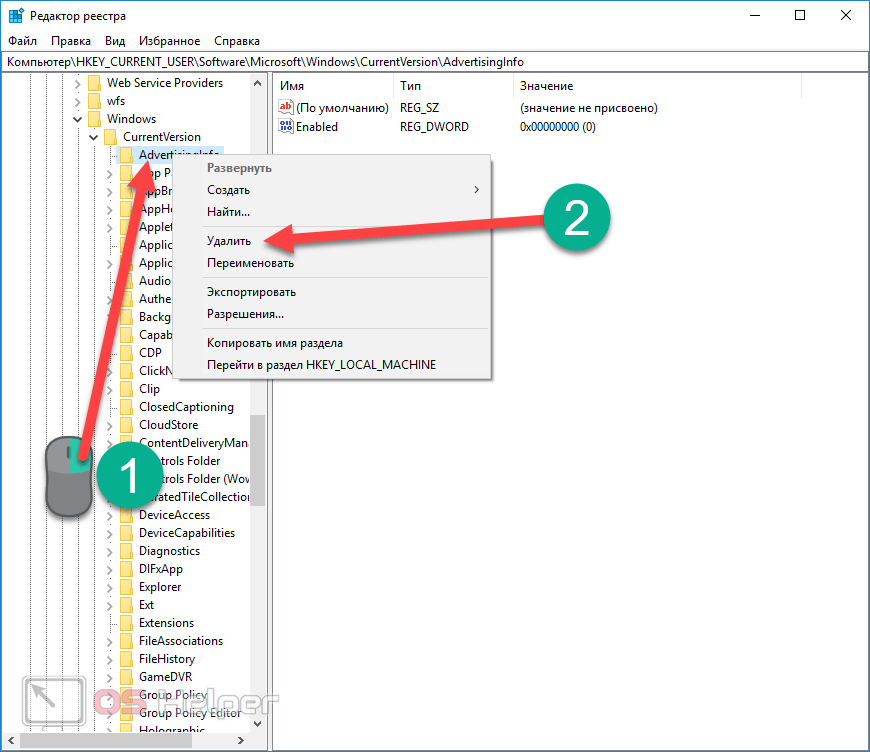Select Переименовать from the context menu
The image size is (870, 752).
pyautogui.click(x=250, y=263)
